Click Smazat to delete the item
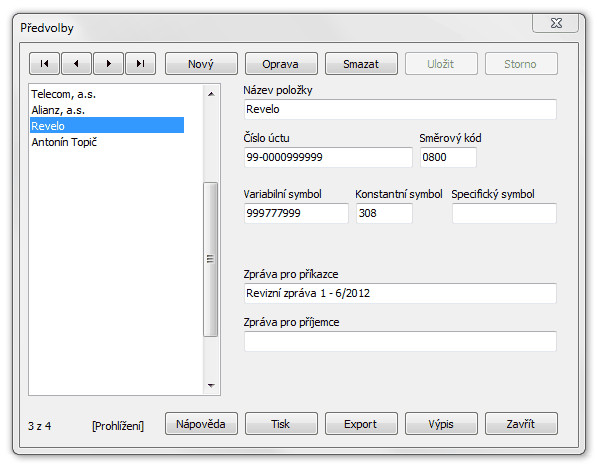Screen dimensions: 597x467 361,64
